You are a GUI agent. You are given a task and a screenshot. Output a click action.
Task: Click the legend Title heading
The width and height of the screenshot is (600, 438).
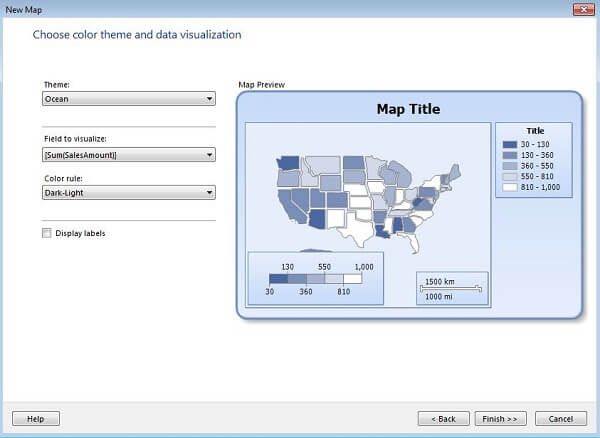535,131
